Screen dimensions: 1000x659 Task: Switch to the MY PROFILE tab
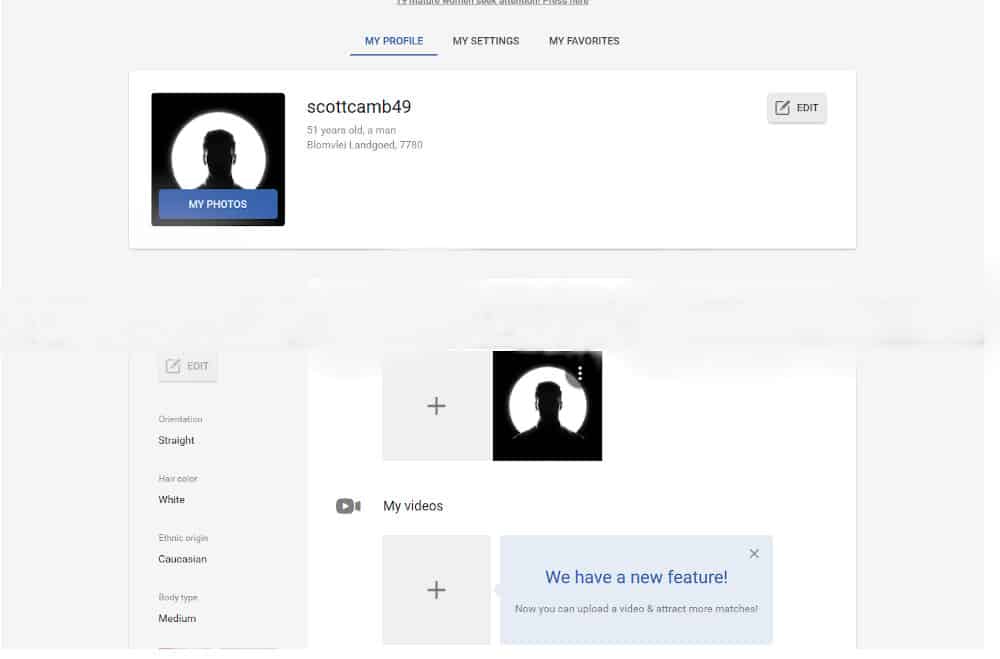pos(393,41)
